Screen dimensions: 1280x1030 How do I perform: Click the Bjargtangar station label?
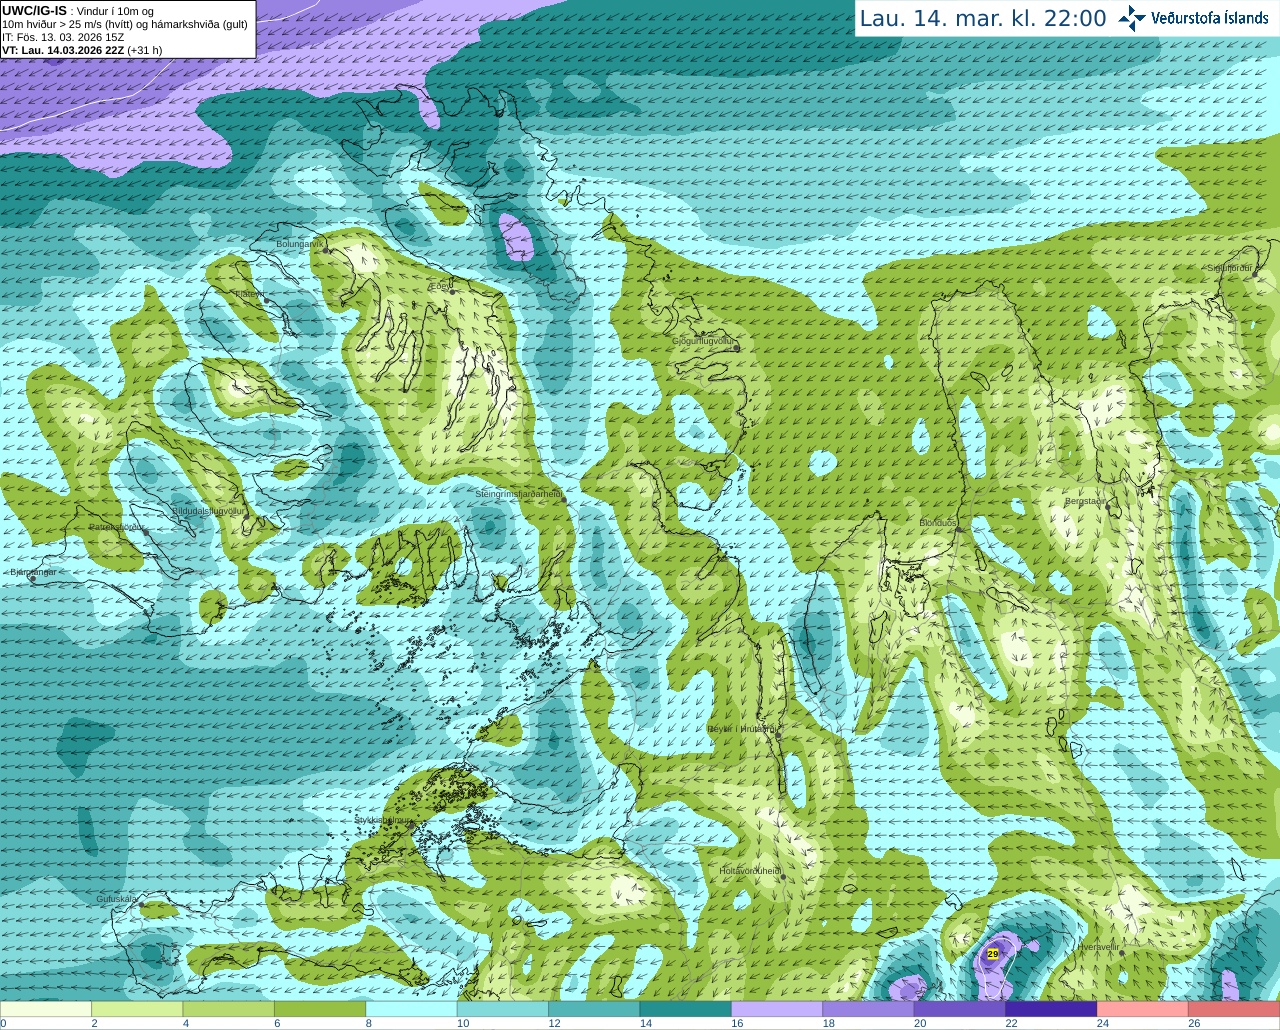[x=33, y=572]
